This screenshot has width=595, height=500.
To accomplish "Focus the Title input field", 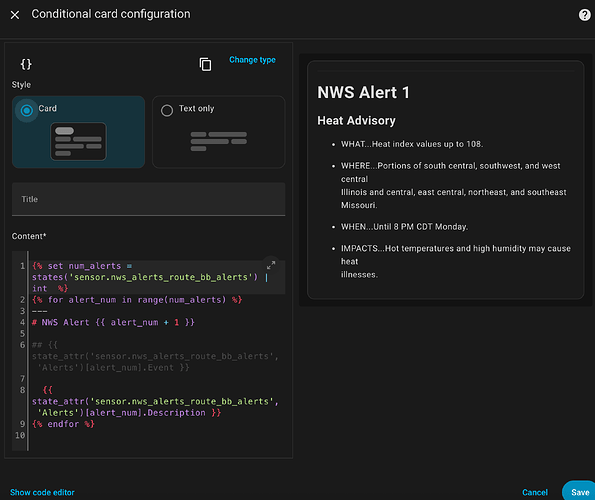I will 148,199.
